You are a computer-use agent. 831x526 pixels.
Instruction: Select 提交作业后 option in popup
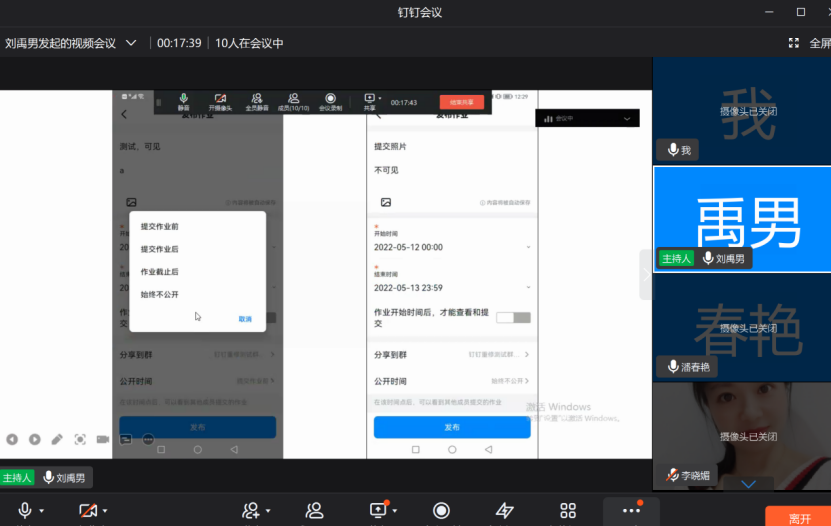pyautogui.click(x=160, y=249)
